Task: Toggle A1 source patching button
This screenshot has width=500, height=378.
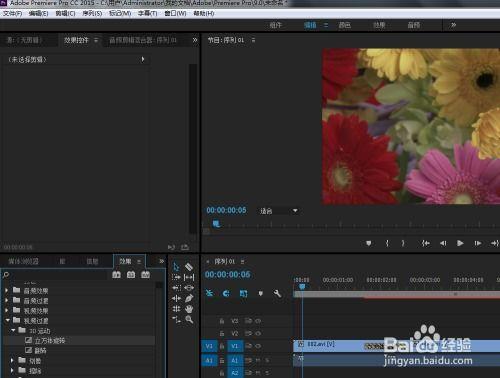Action: click(209, 360)
